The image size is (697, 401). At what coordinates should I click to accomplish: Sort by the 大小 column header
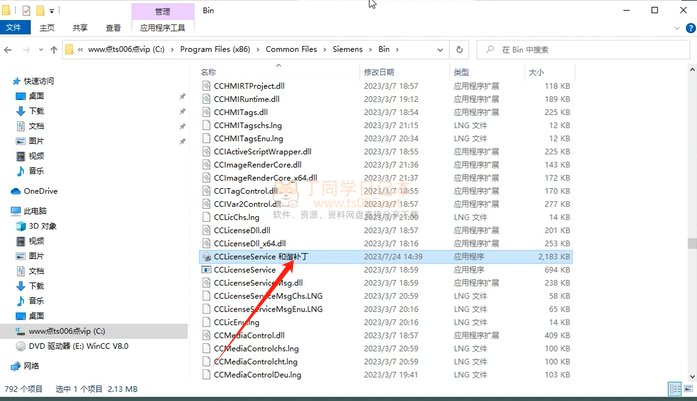[x=536, y=72]
